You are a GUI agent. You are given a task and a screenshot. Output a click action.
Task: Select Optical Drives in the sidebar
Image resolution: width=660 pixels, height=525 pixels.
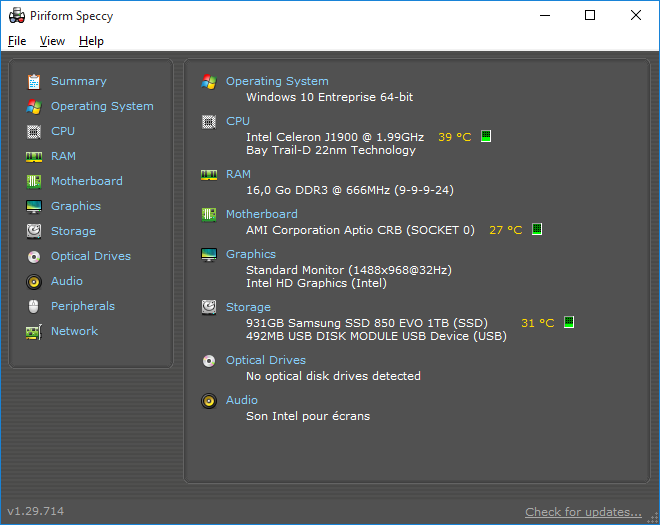(91, 256)
